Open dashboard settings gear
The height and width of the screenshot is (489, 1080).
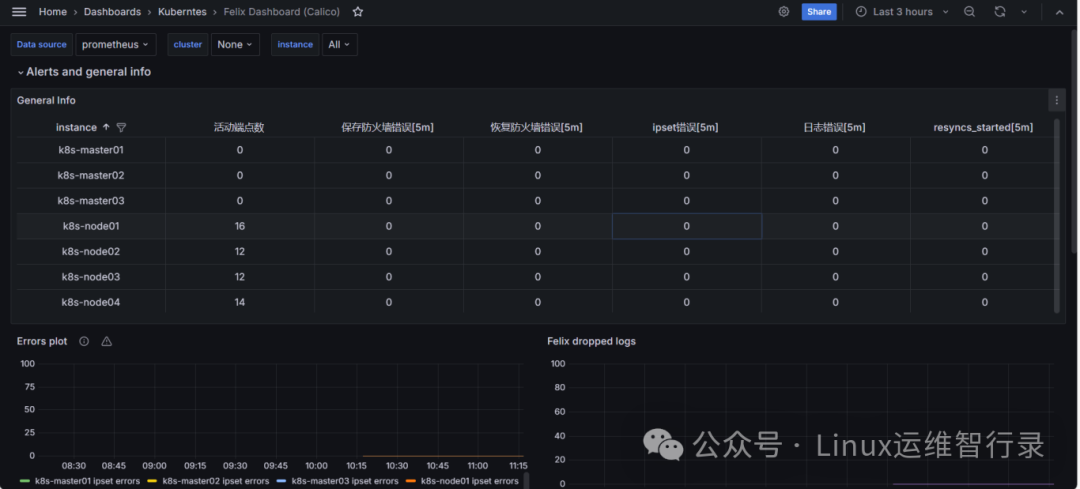click(783, 12)
